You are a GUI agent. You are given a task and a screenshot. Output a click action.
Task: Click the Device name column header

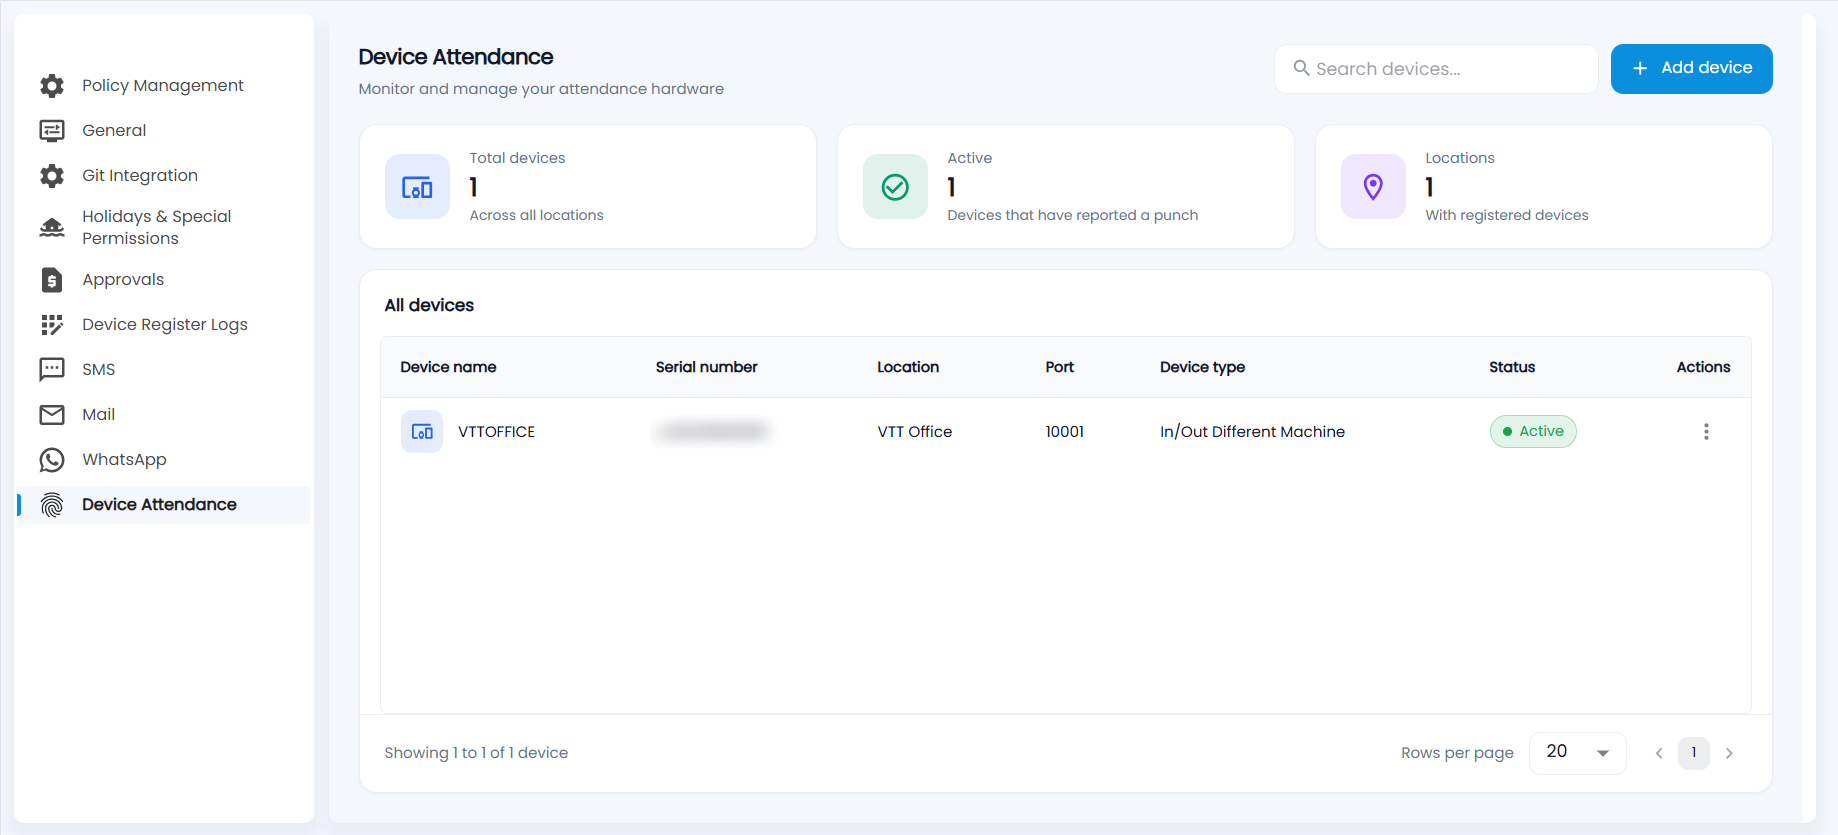[448, 367]
